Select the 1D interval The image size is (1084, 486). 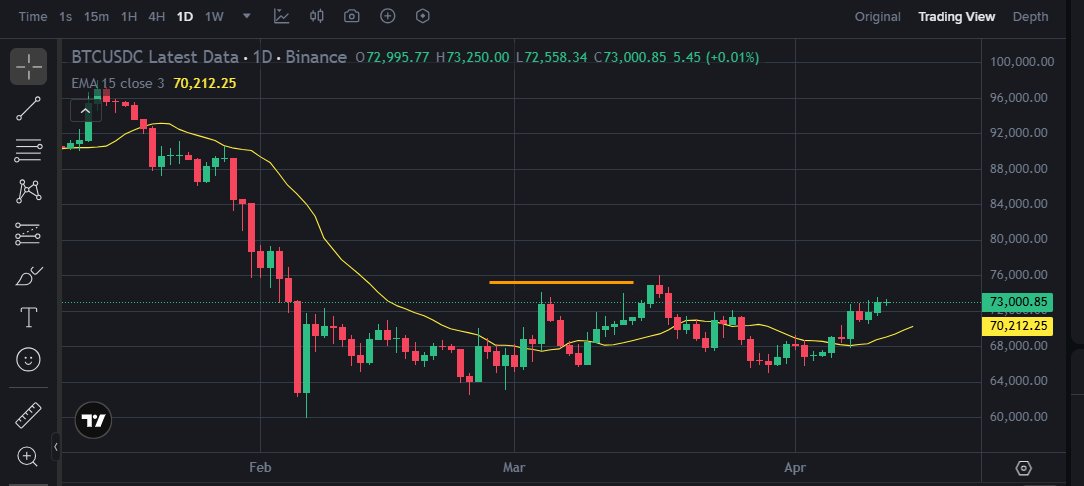[185, 17]
